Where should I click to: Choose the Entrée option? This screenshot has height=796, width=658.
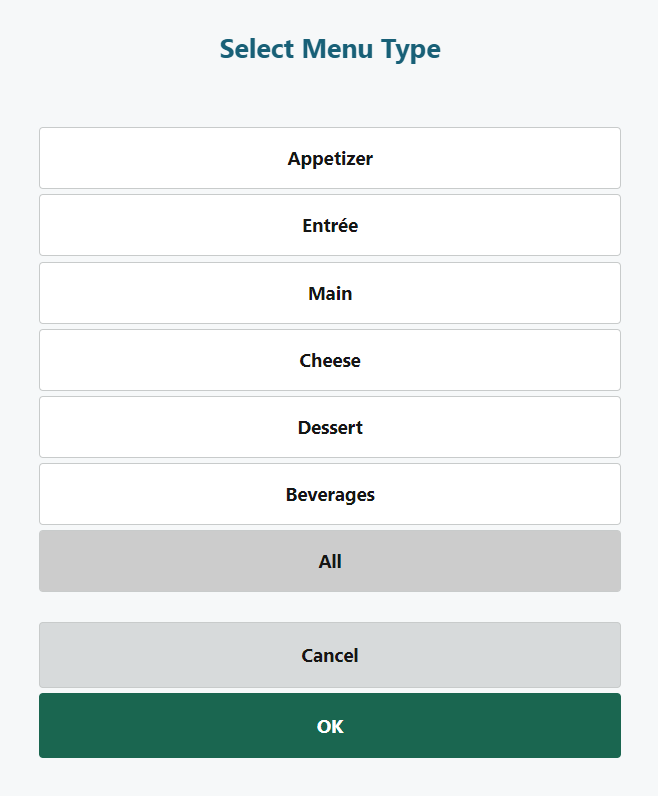click(x=330, y=225)
